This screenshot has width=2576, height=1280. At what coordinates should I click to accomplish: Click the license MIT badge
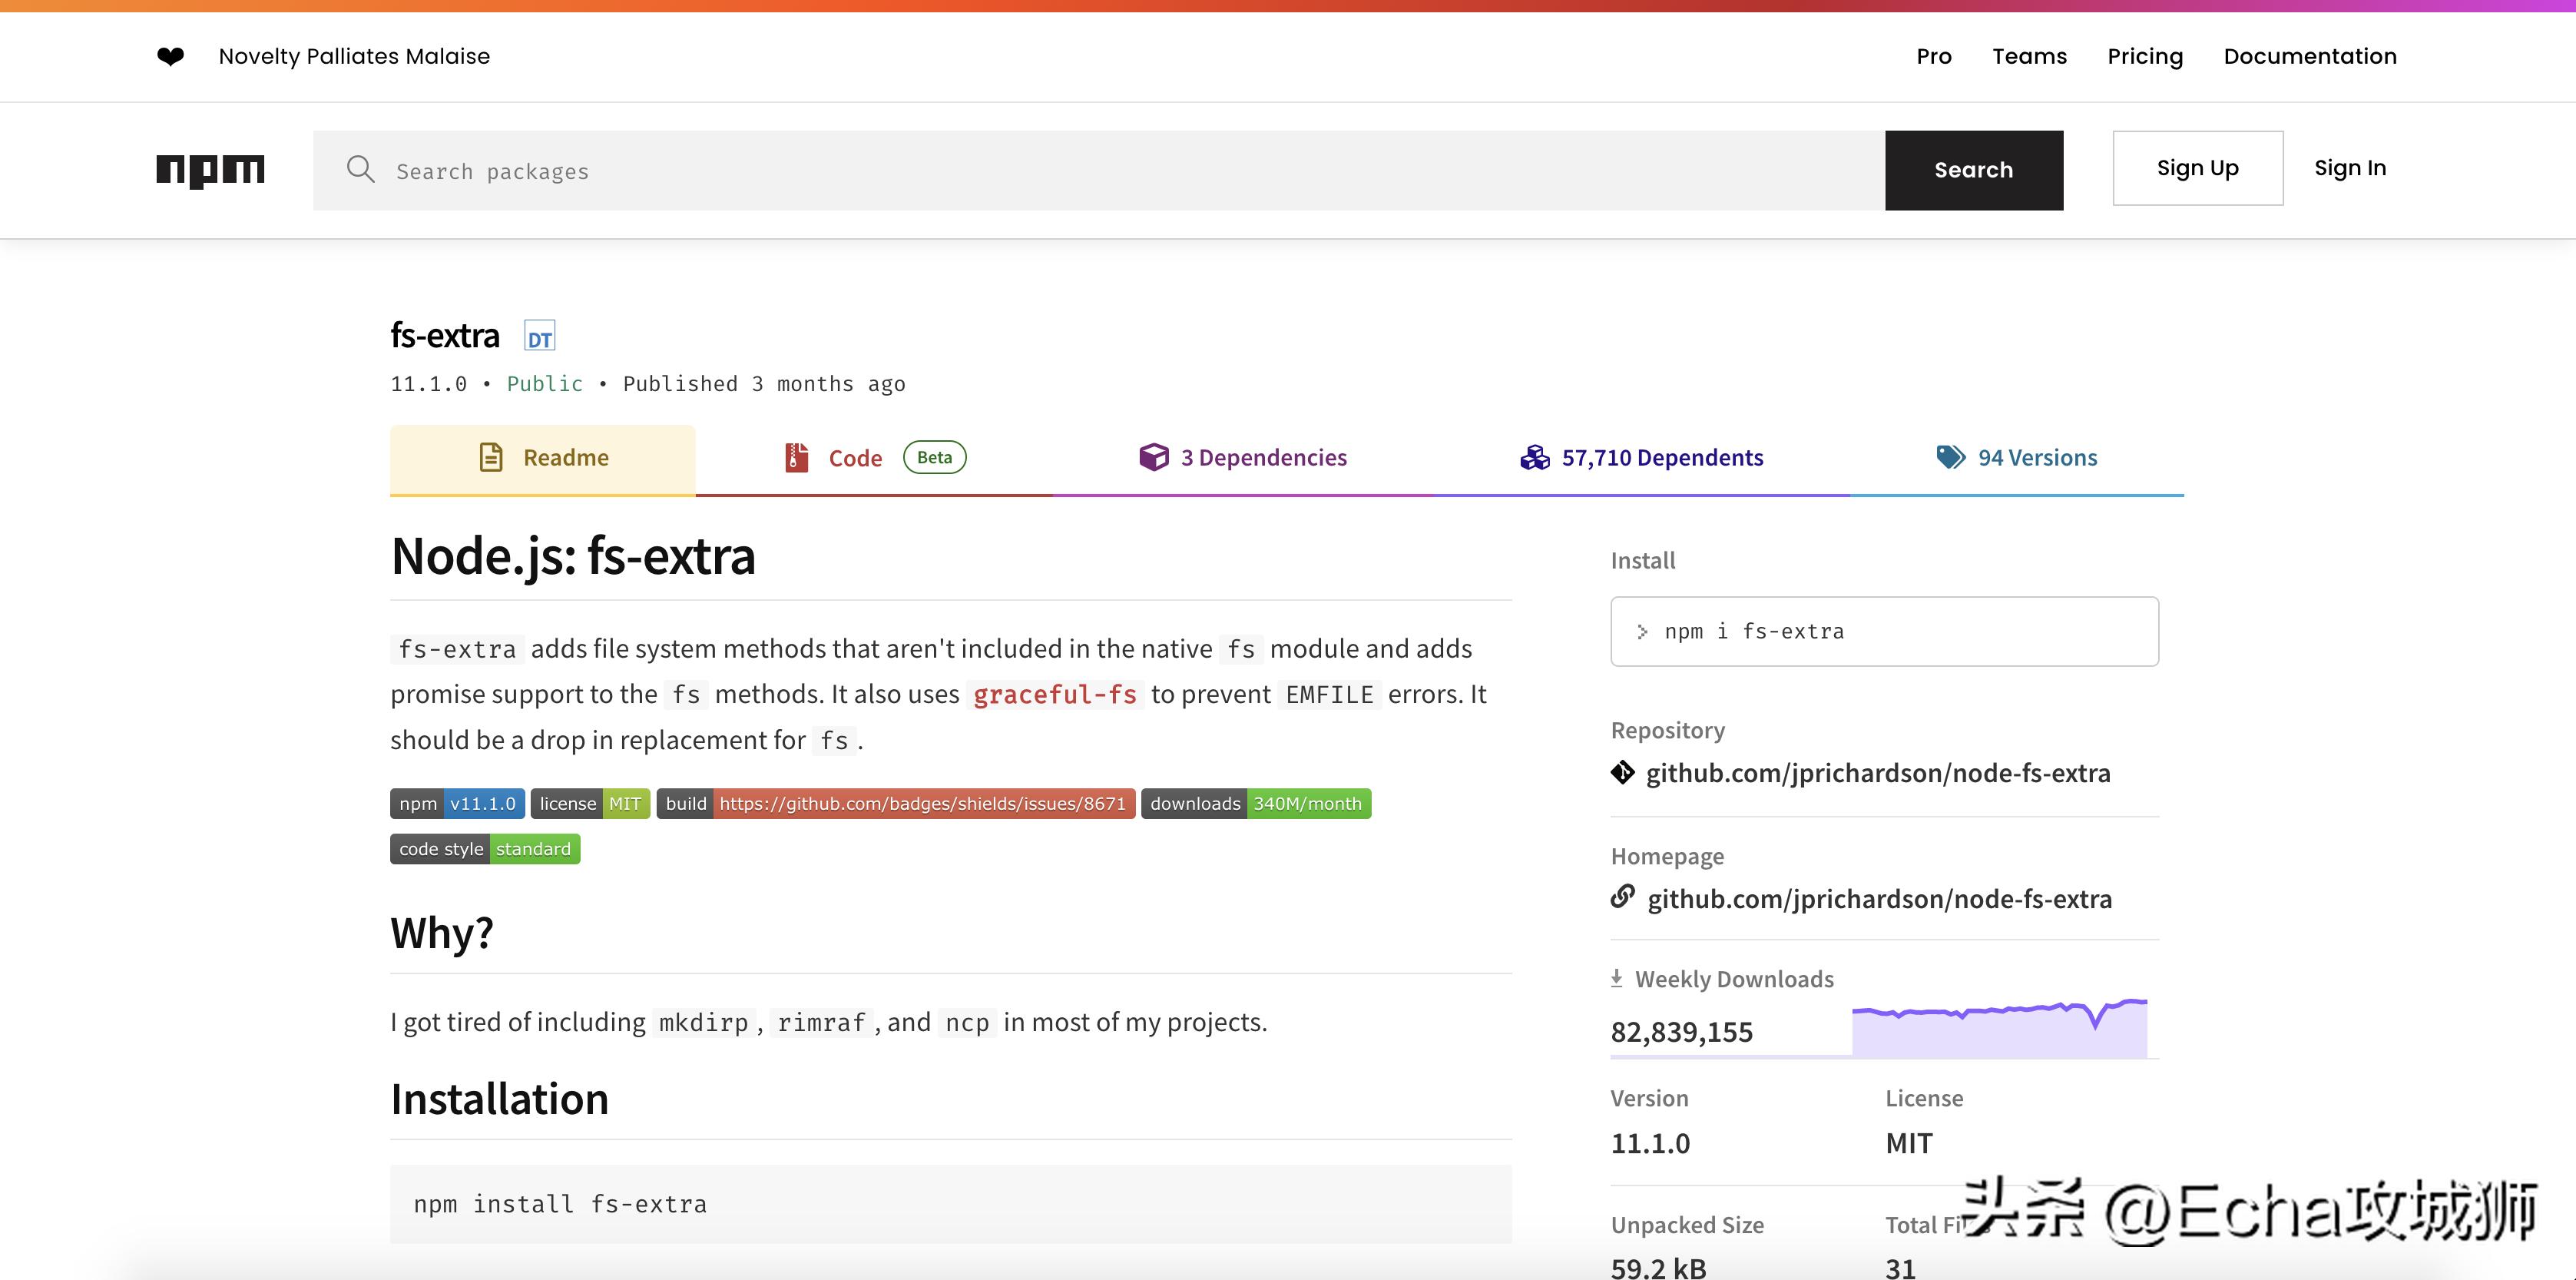coord(590,804)
